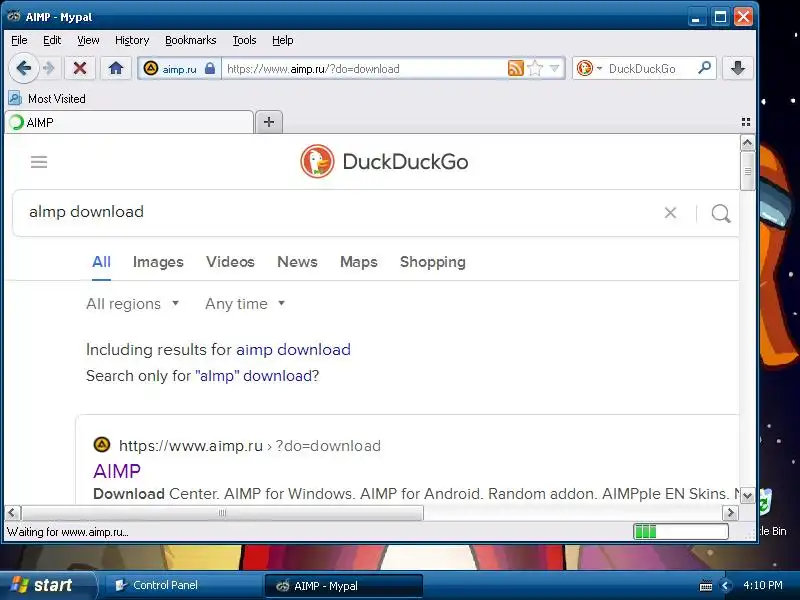Select the AIMP browser tab
Image resolution: width=800 pixels, height=600 pixels.
click(129, 122)
